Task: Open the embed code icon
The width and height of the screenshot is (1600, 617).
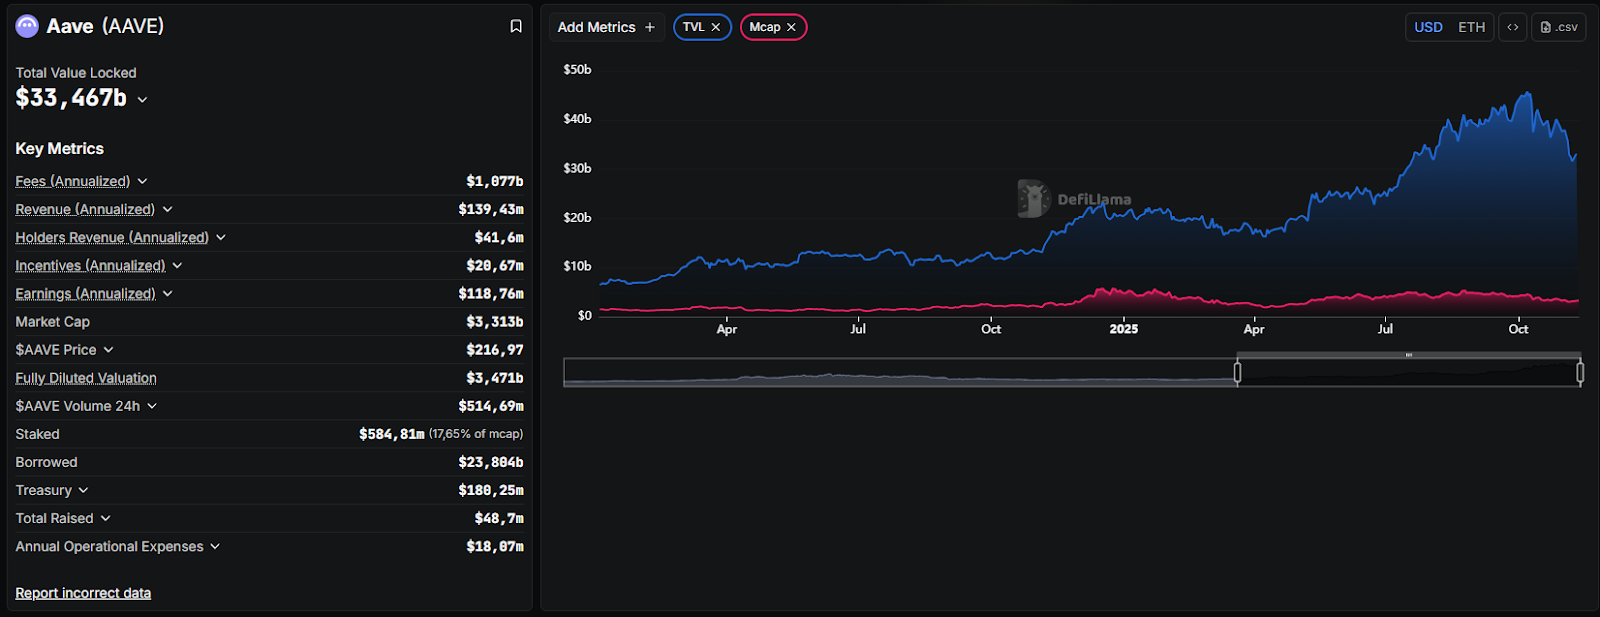Action: pos(1513,27)
